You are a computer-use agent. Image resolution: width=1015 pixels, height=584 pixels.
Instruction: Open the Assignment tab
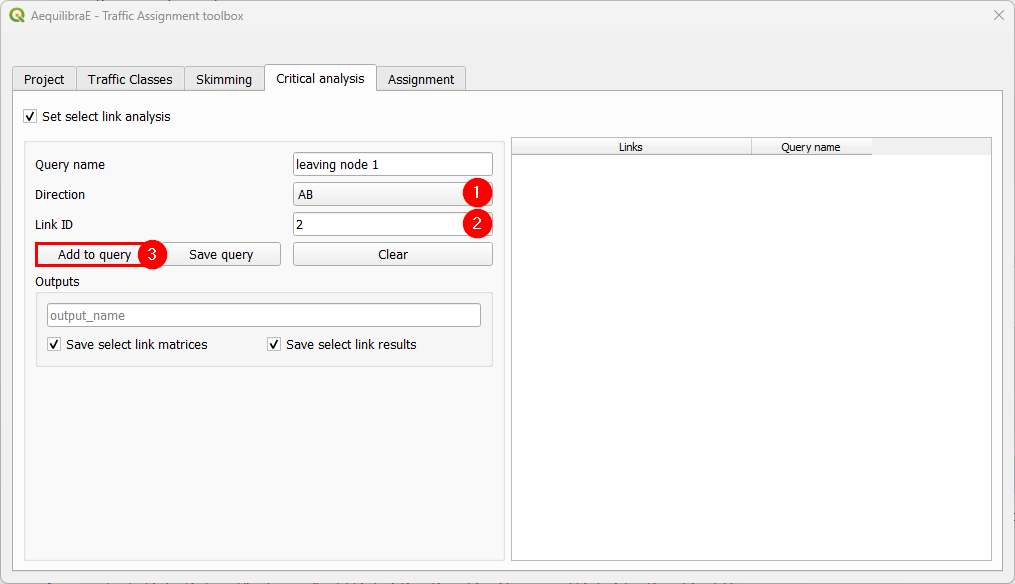point(421,79)
